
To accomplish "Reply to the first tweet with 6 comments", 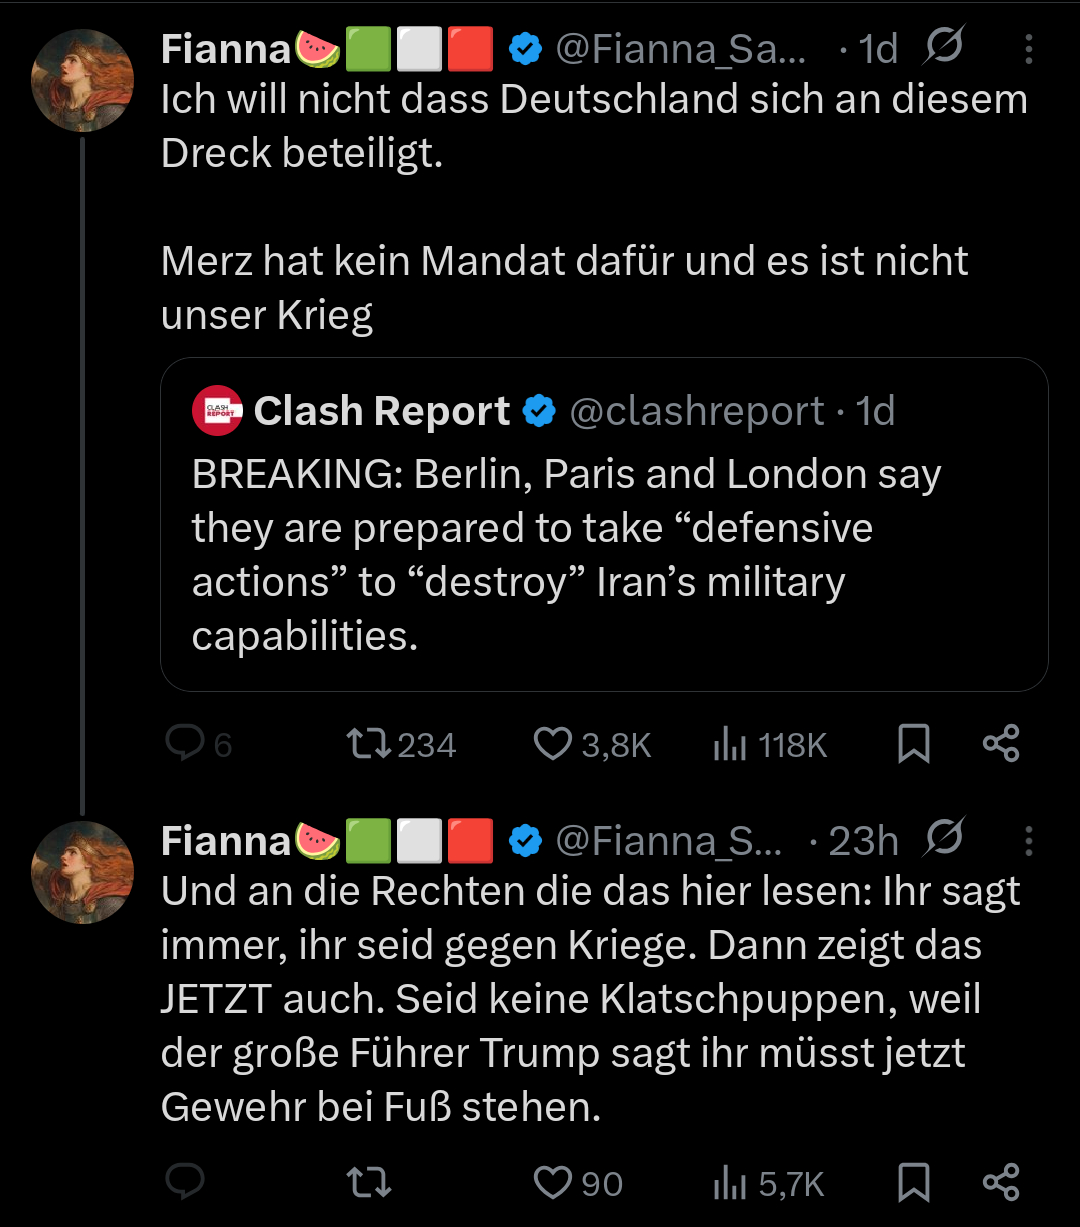I will point(185,744).
